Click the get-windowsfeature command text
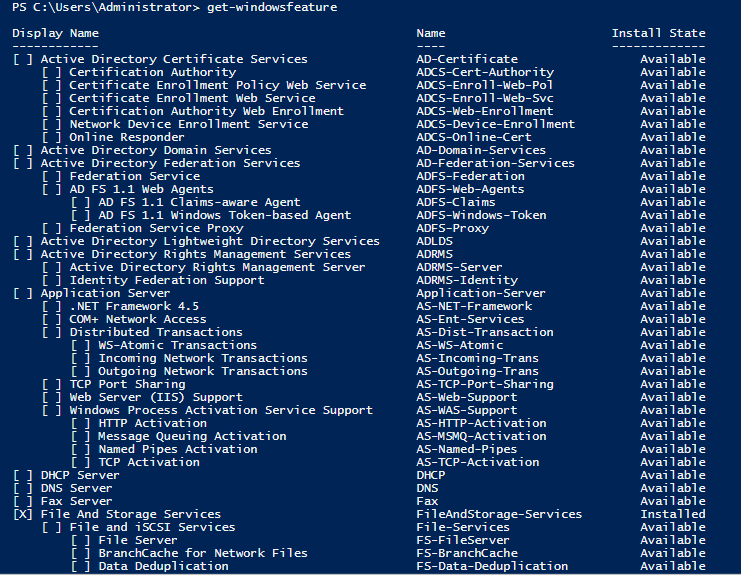Screen dimensions: 741x575 click(x=272, y=8)
